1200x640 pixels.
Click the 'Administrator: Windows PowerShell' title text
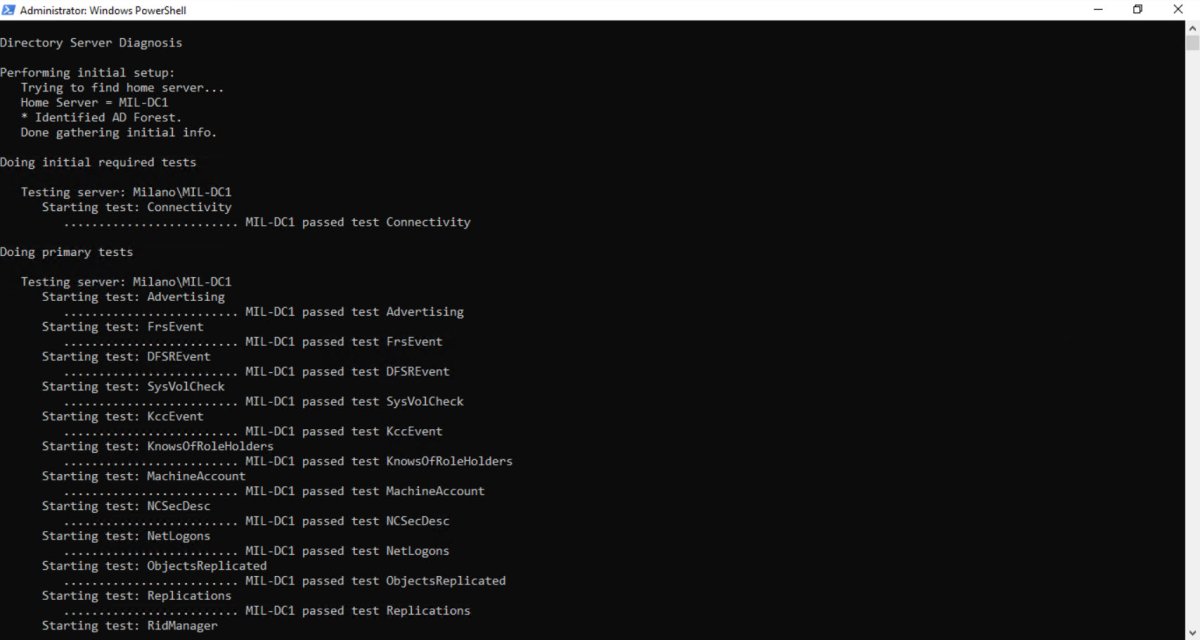click(103, 10)
